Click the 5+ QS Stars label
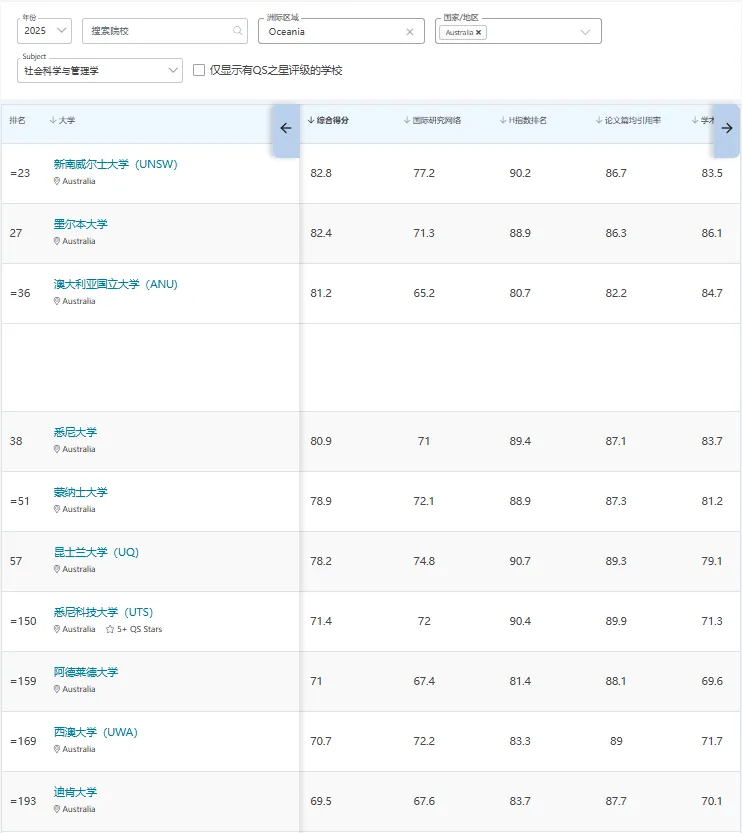The image size is (742, 833). tap(140, 629)
